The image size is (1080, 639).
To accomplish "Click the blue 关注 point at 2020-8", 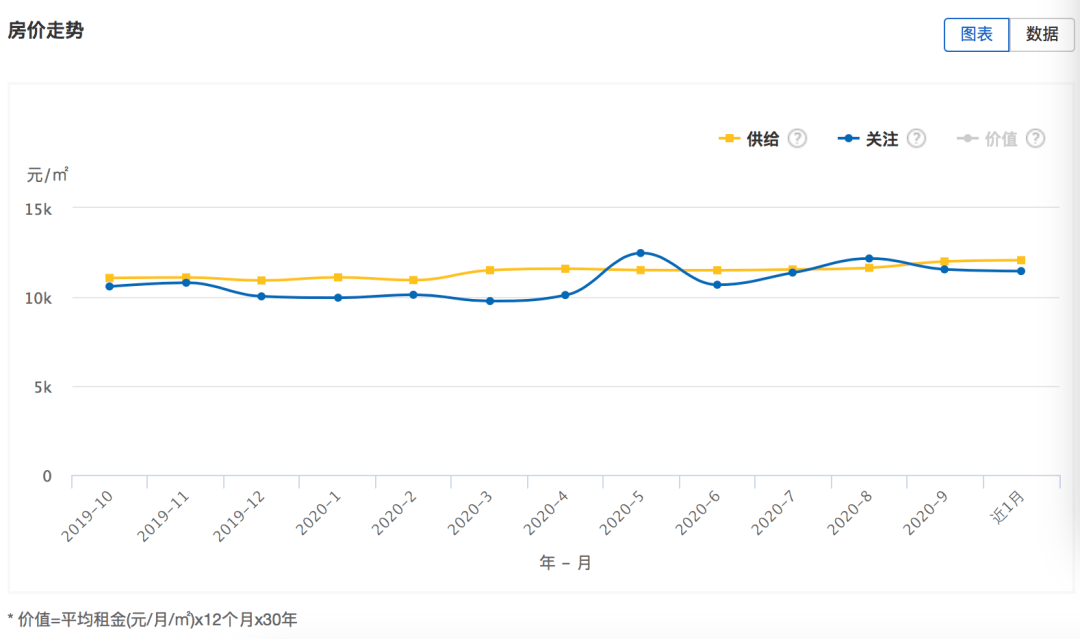I will (x=869, y=258).
